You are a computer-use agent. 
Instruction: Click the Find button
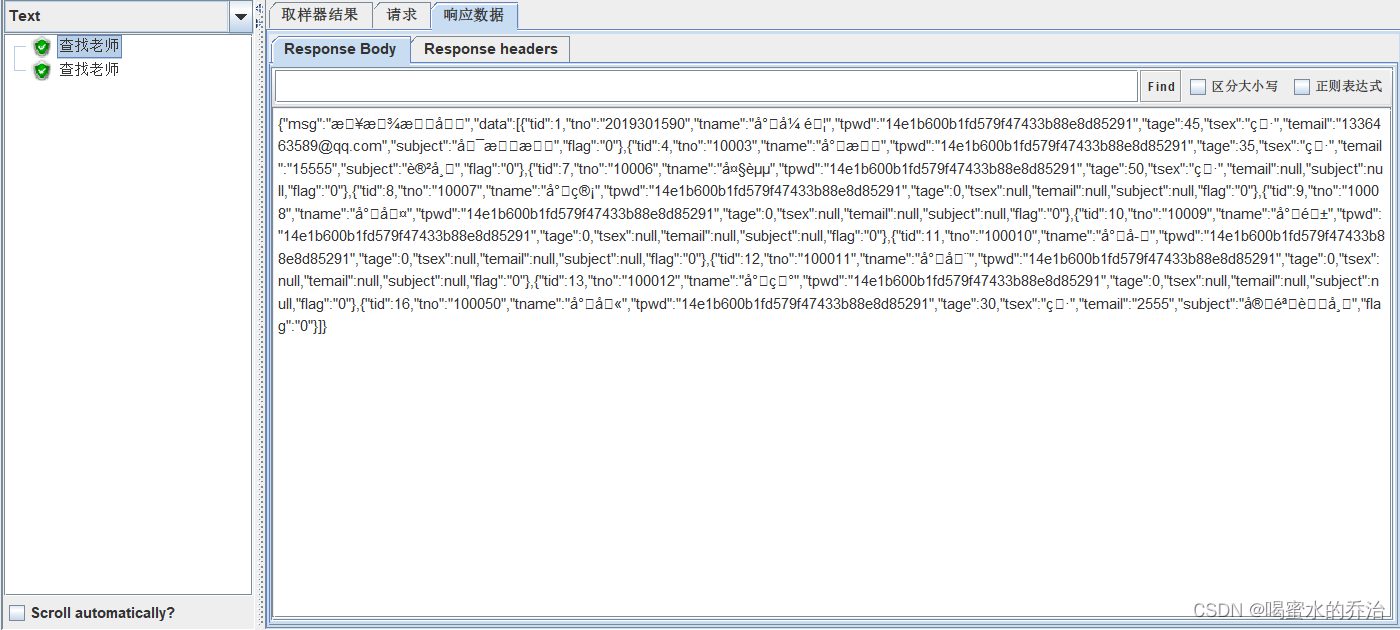coord(1161,86)
